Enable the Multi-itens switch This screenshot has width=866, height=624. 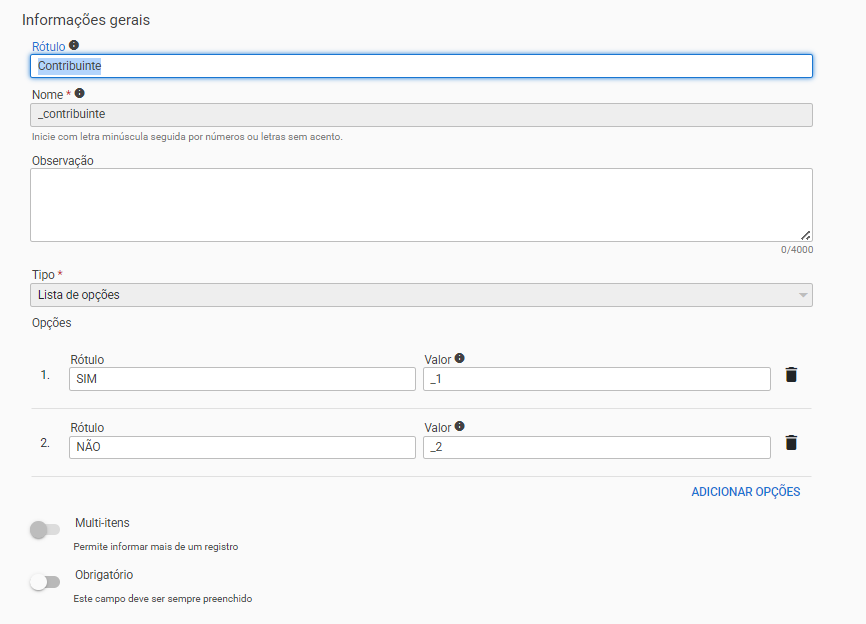[x=45, y=530]
